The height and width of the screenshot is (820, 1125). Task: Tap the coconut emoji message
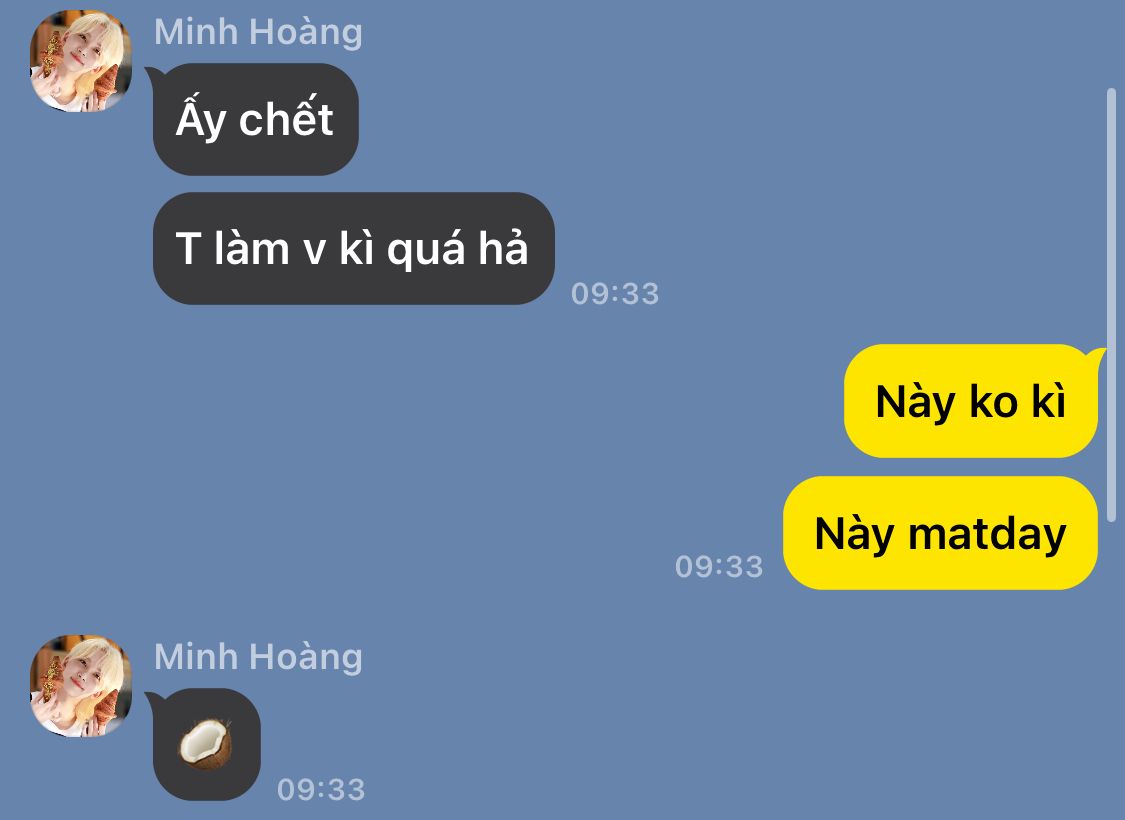(x=207, y=745)
